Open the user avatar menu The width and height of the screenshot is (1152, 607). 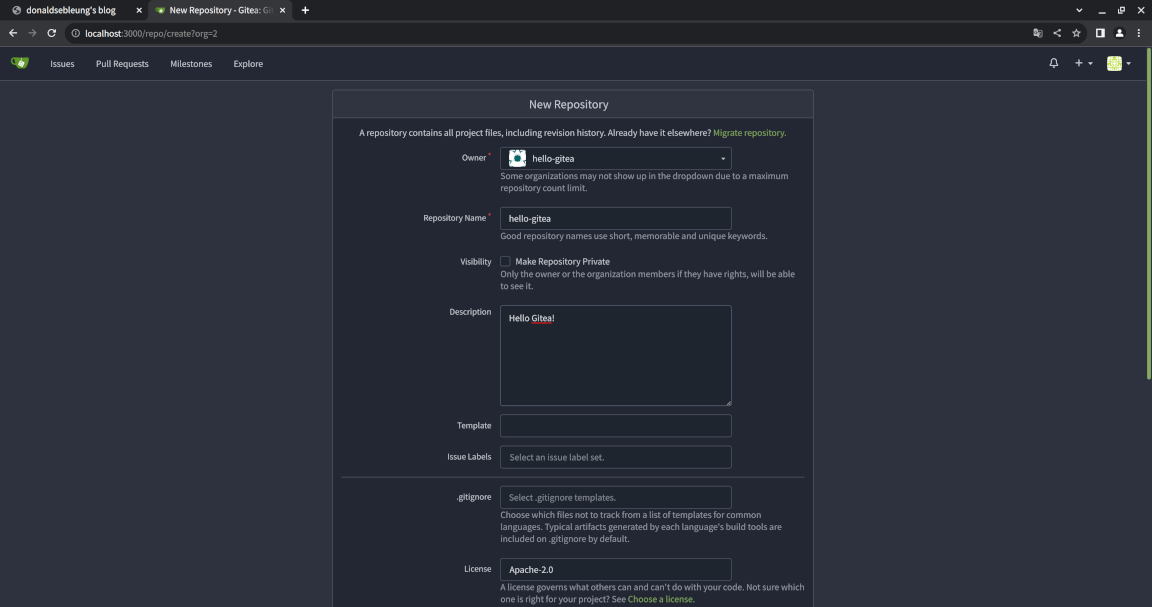[x=1119, y=63]
